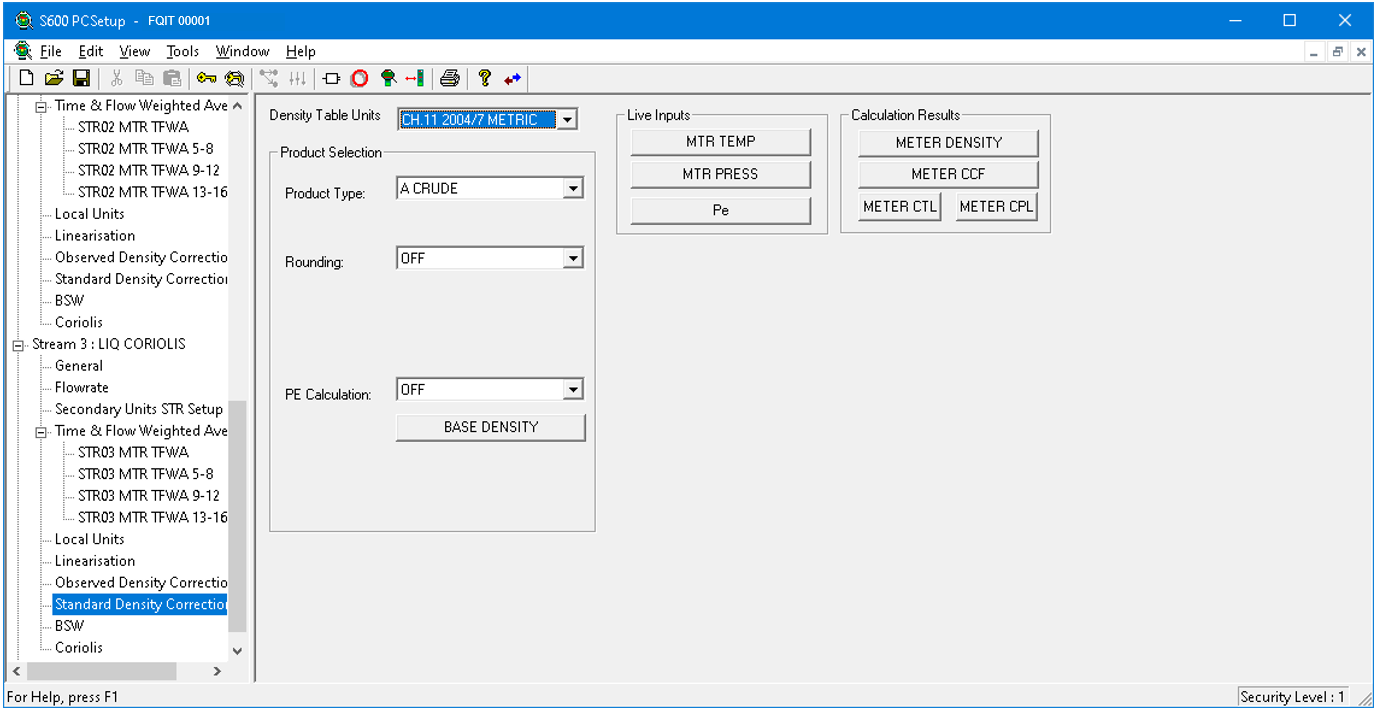
Task: Open an existing configuration file
Action: click(x=54, y=78)
